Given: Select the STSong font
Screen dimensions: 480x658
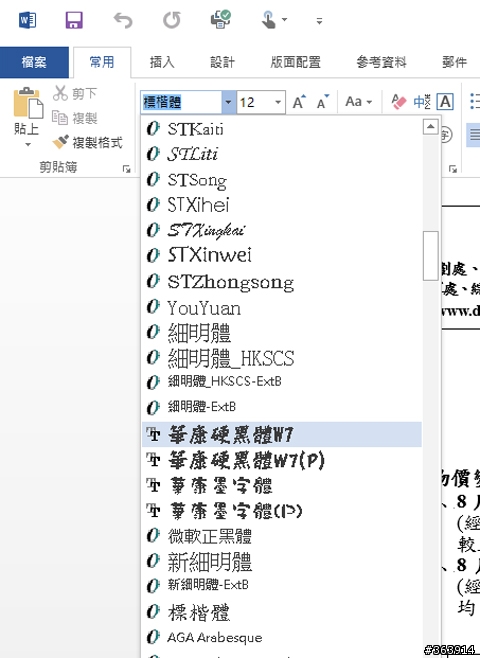Looking at the screenshot, I should click(282, 180).
